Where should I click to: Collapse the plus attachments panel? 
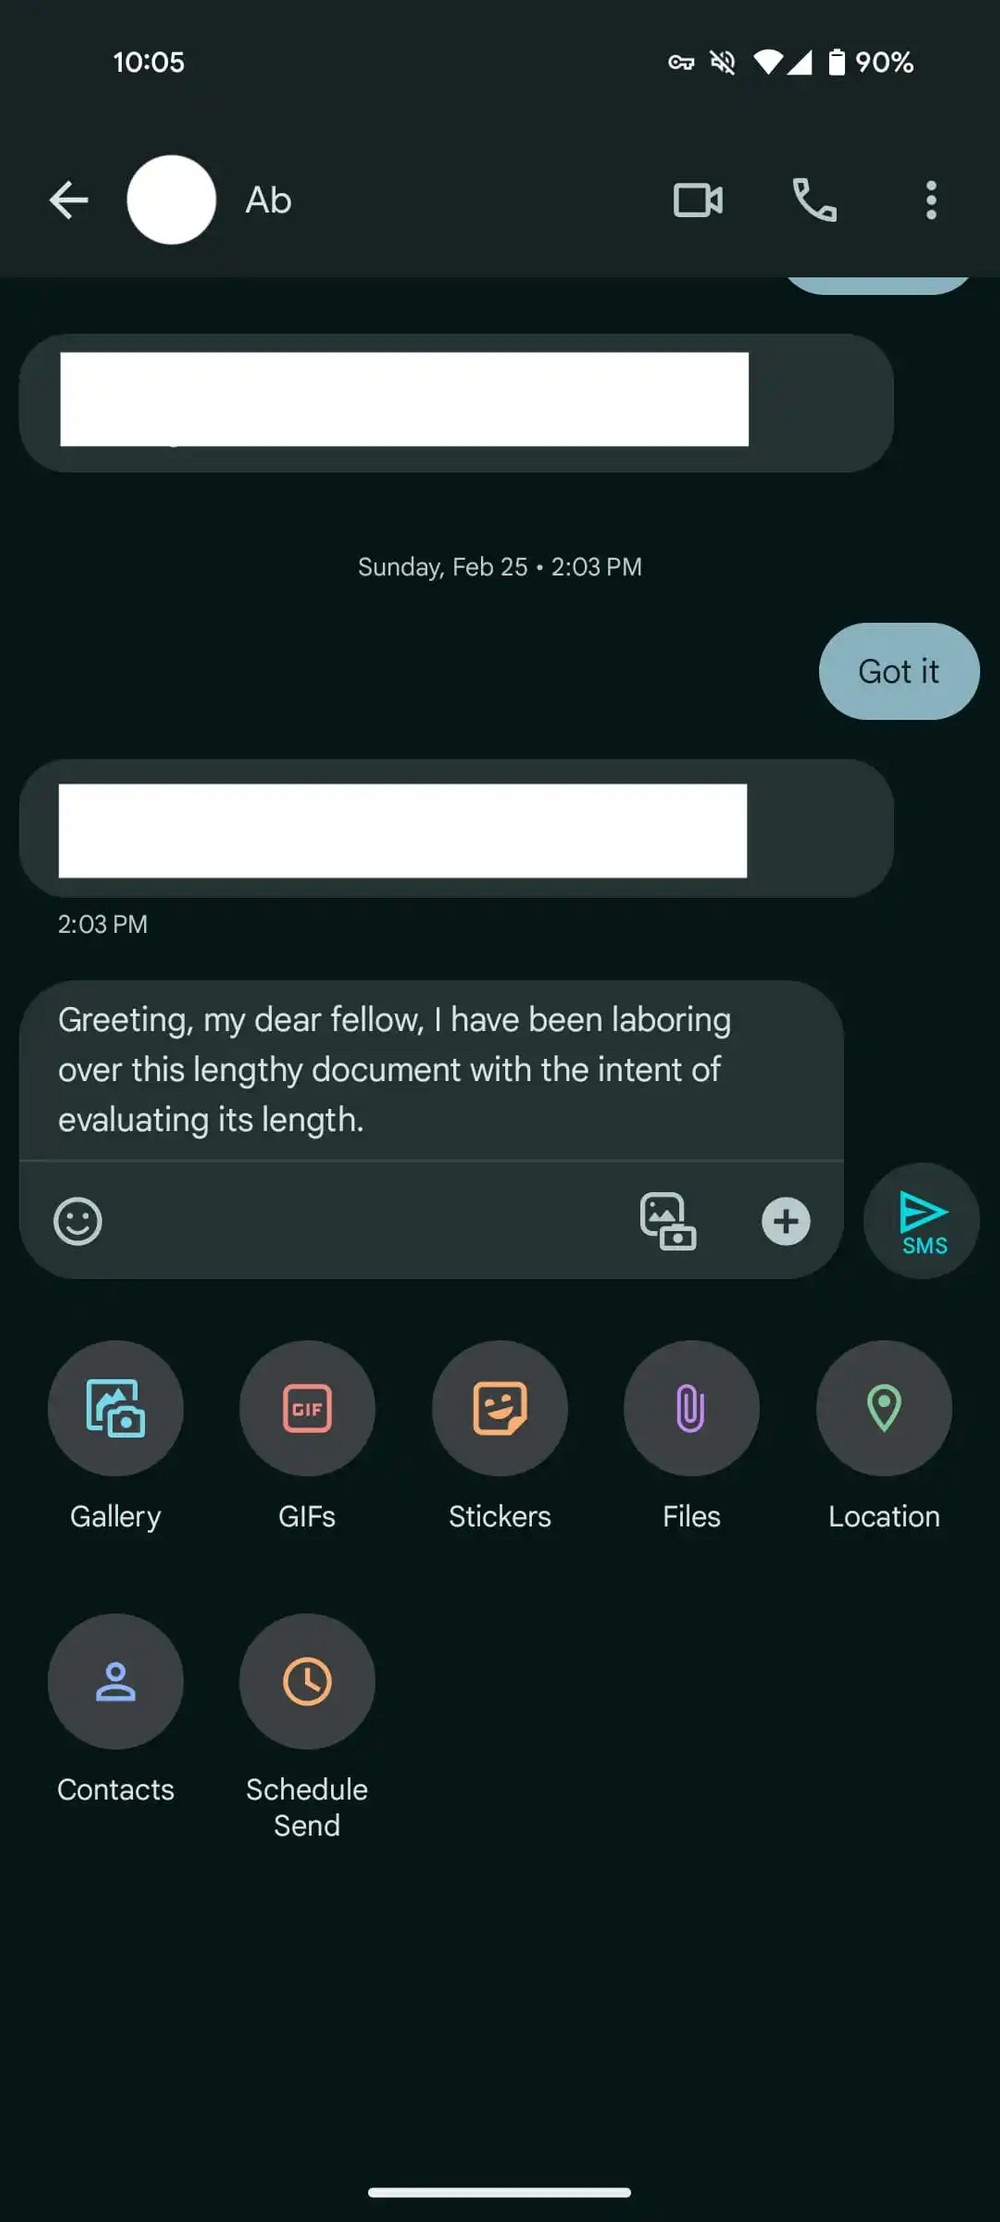(786, 1221)
